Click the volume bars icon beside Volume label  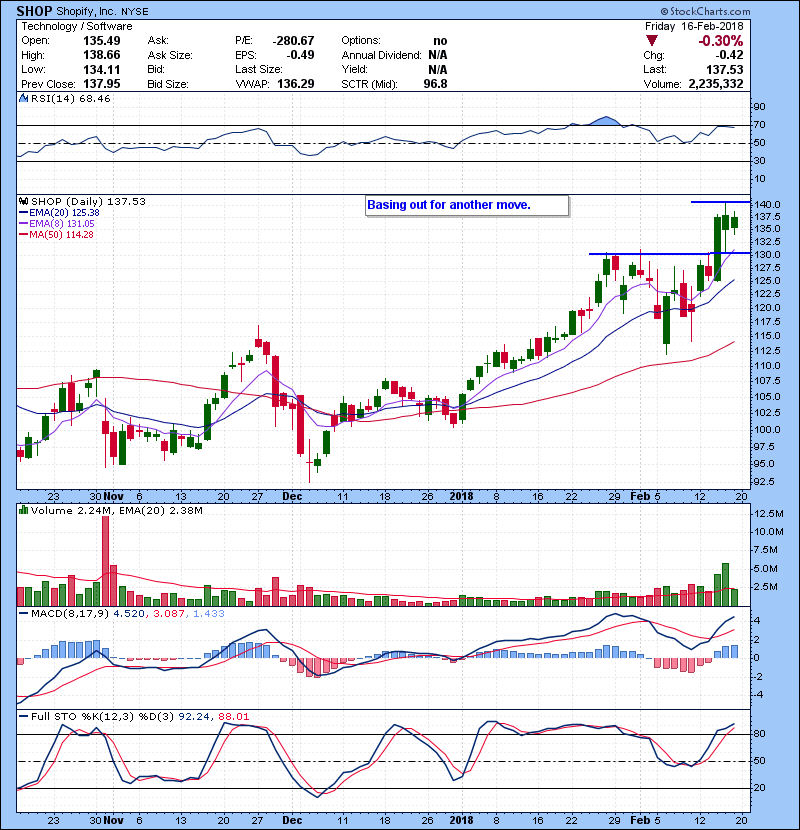coord(23,510)
